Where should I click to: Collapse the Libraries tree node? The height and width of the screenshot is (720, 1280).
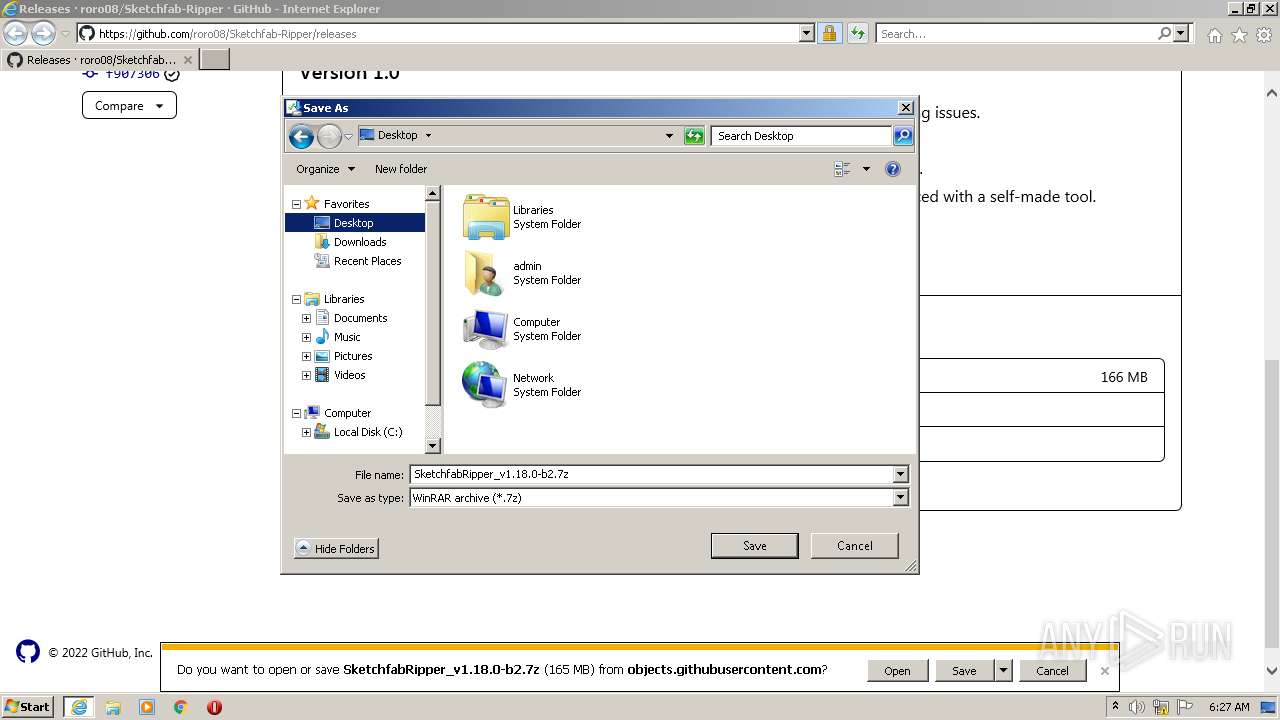point(296,299)
